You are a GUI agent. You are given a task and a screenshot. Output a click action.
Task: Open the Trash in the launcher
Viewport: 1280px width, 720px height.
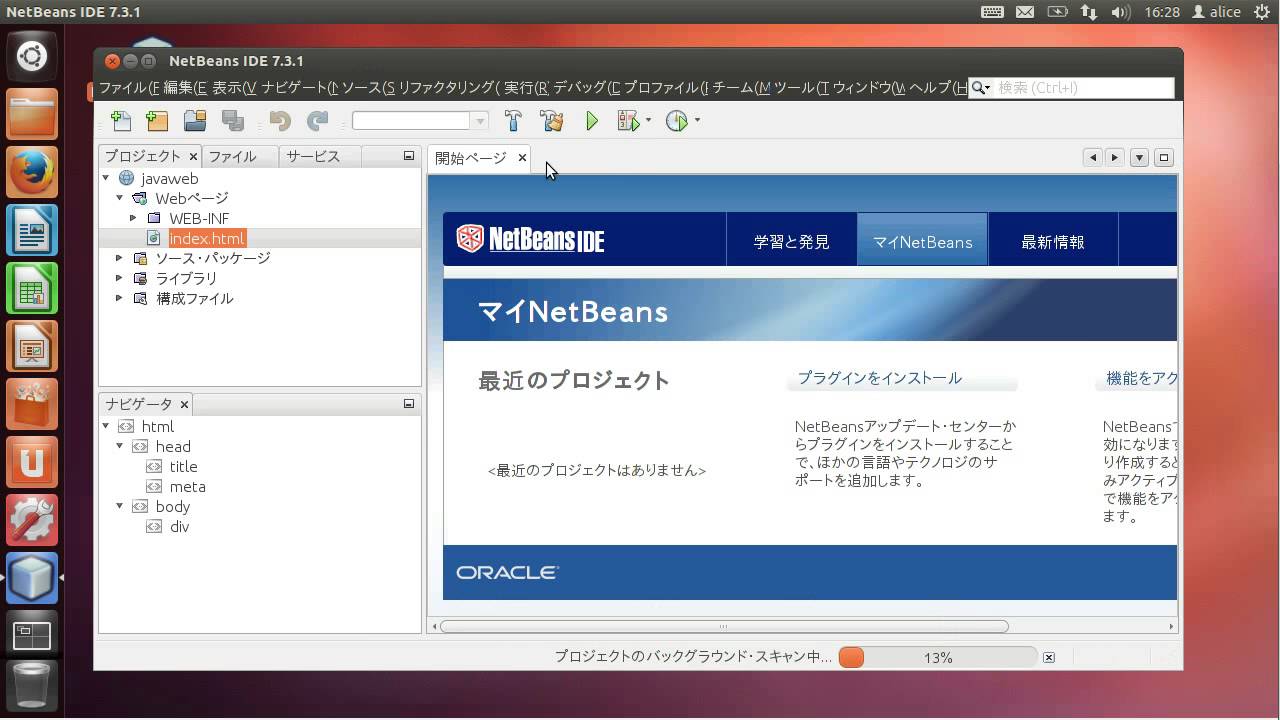[32, 684]
